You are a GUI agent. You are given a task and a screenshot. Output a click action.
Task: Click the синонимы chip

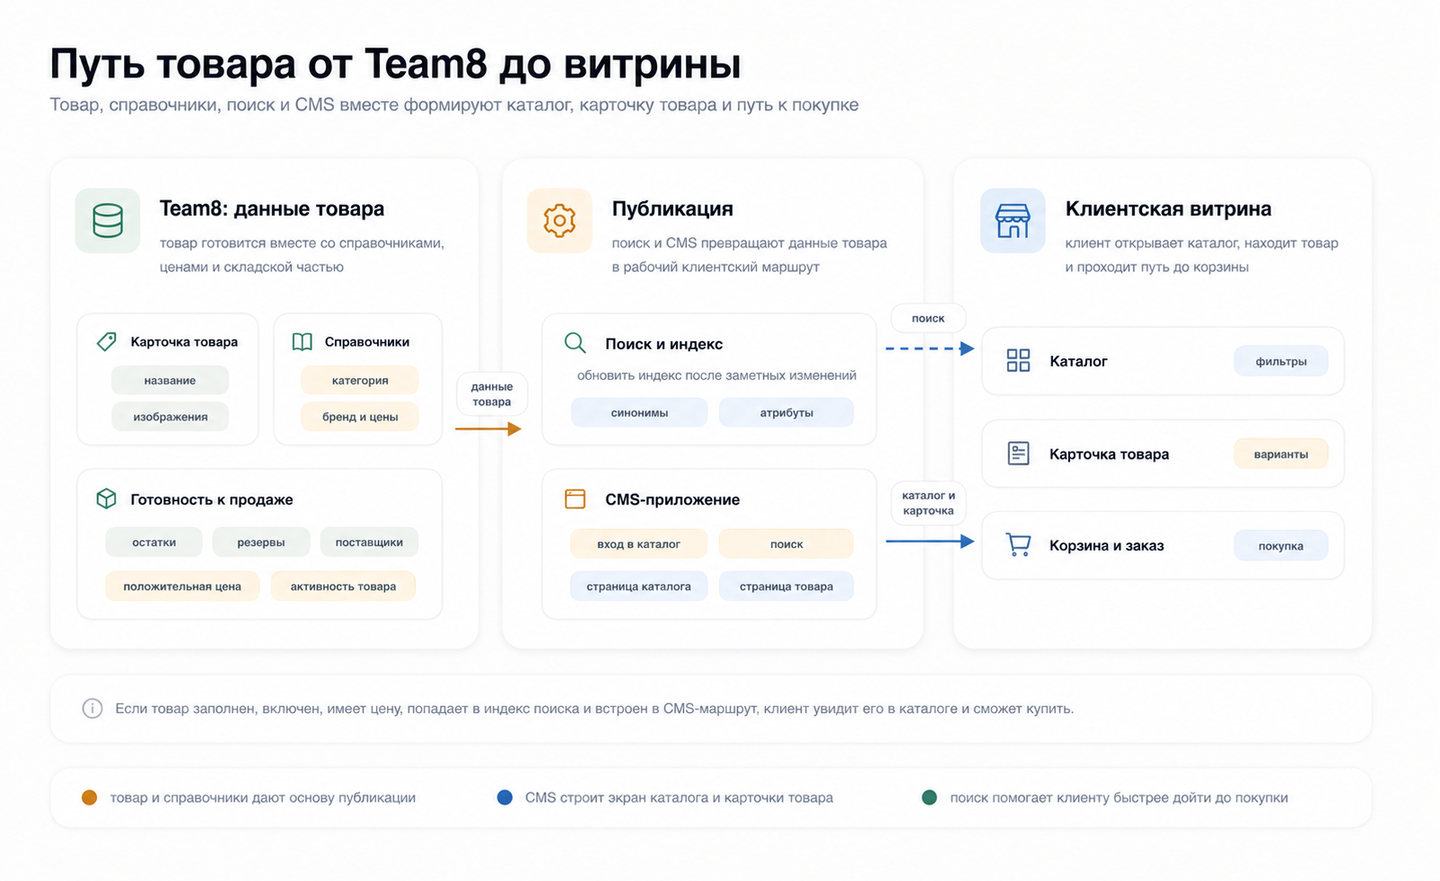[639, 412]
